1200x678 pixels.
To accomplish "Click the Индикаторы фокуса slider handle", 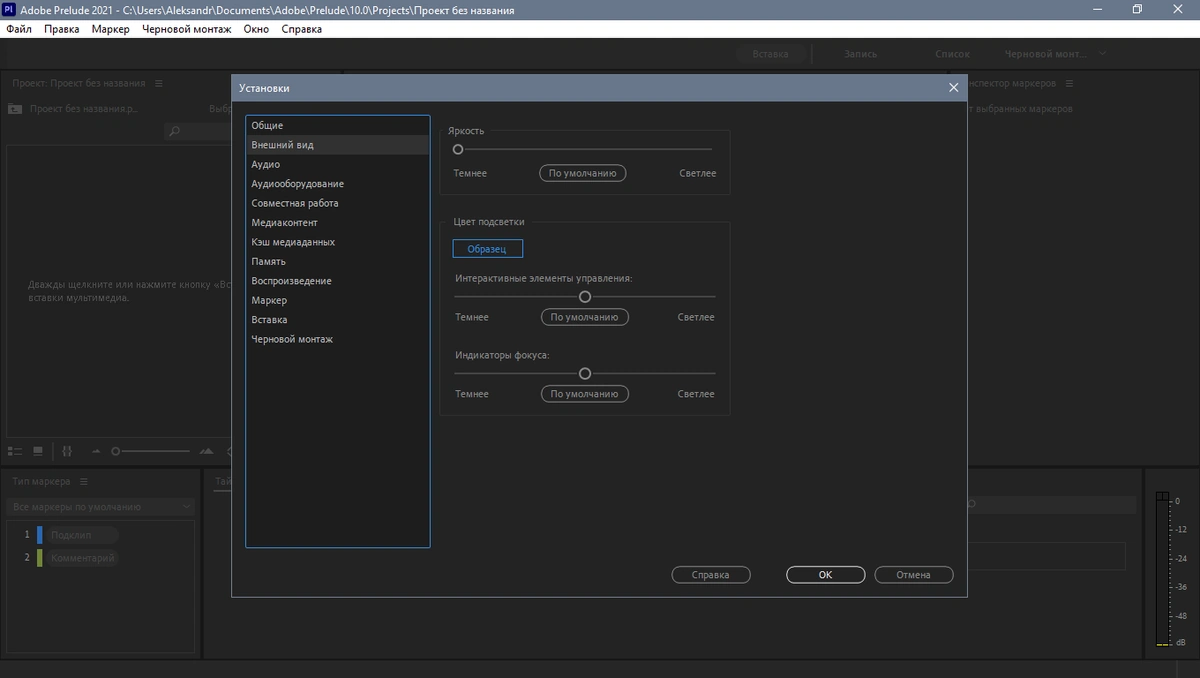I will (x=585, y=373).
